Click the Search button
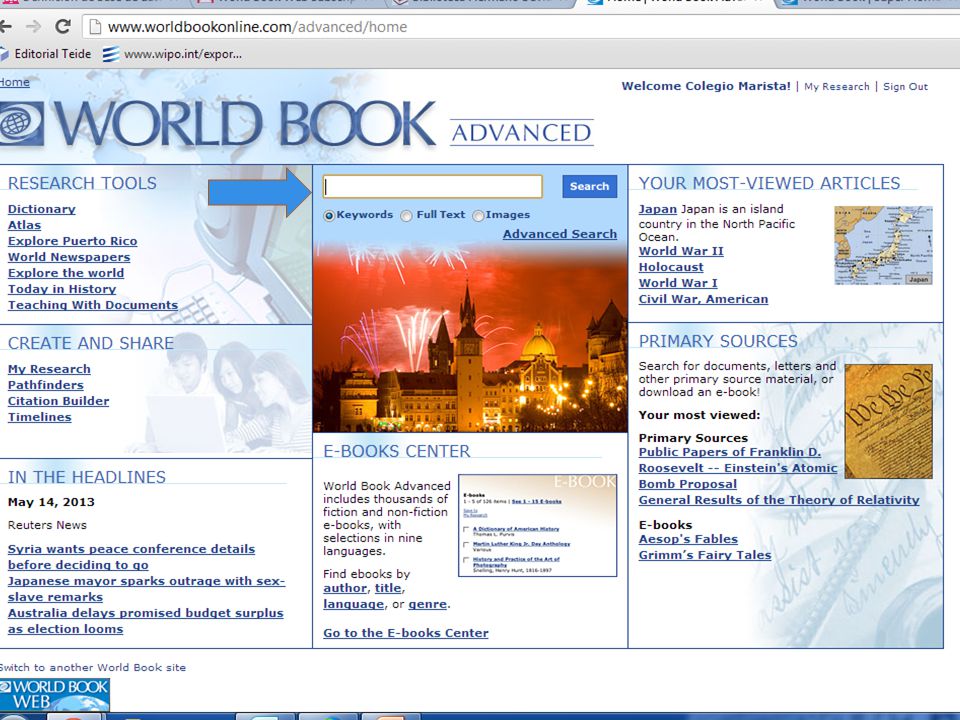Screen dimensions: 960x720 coord(590,186)
